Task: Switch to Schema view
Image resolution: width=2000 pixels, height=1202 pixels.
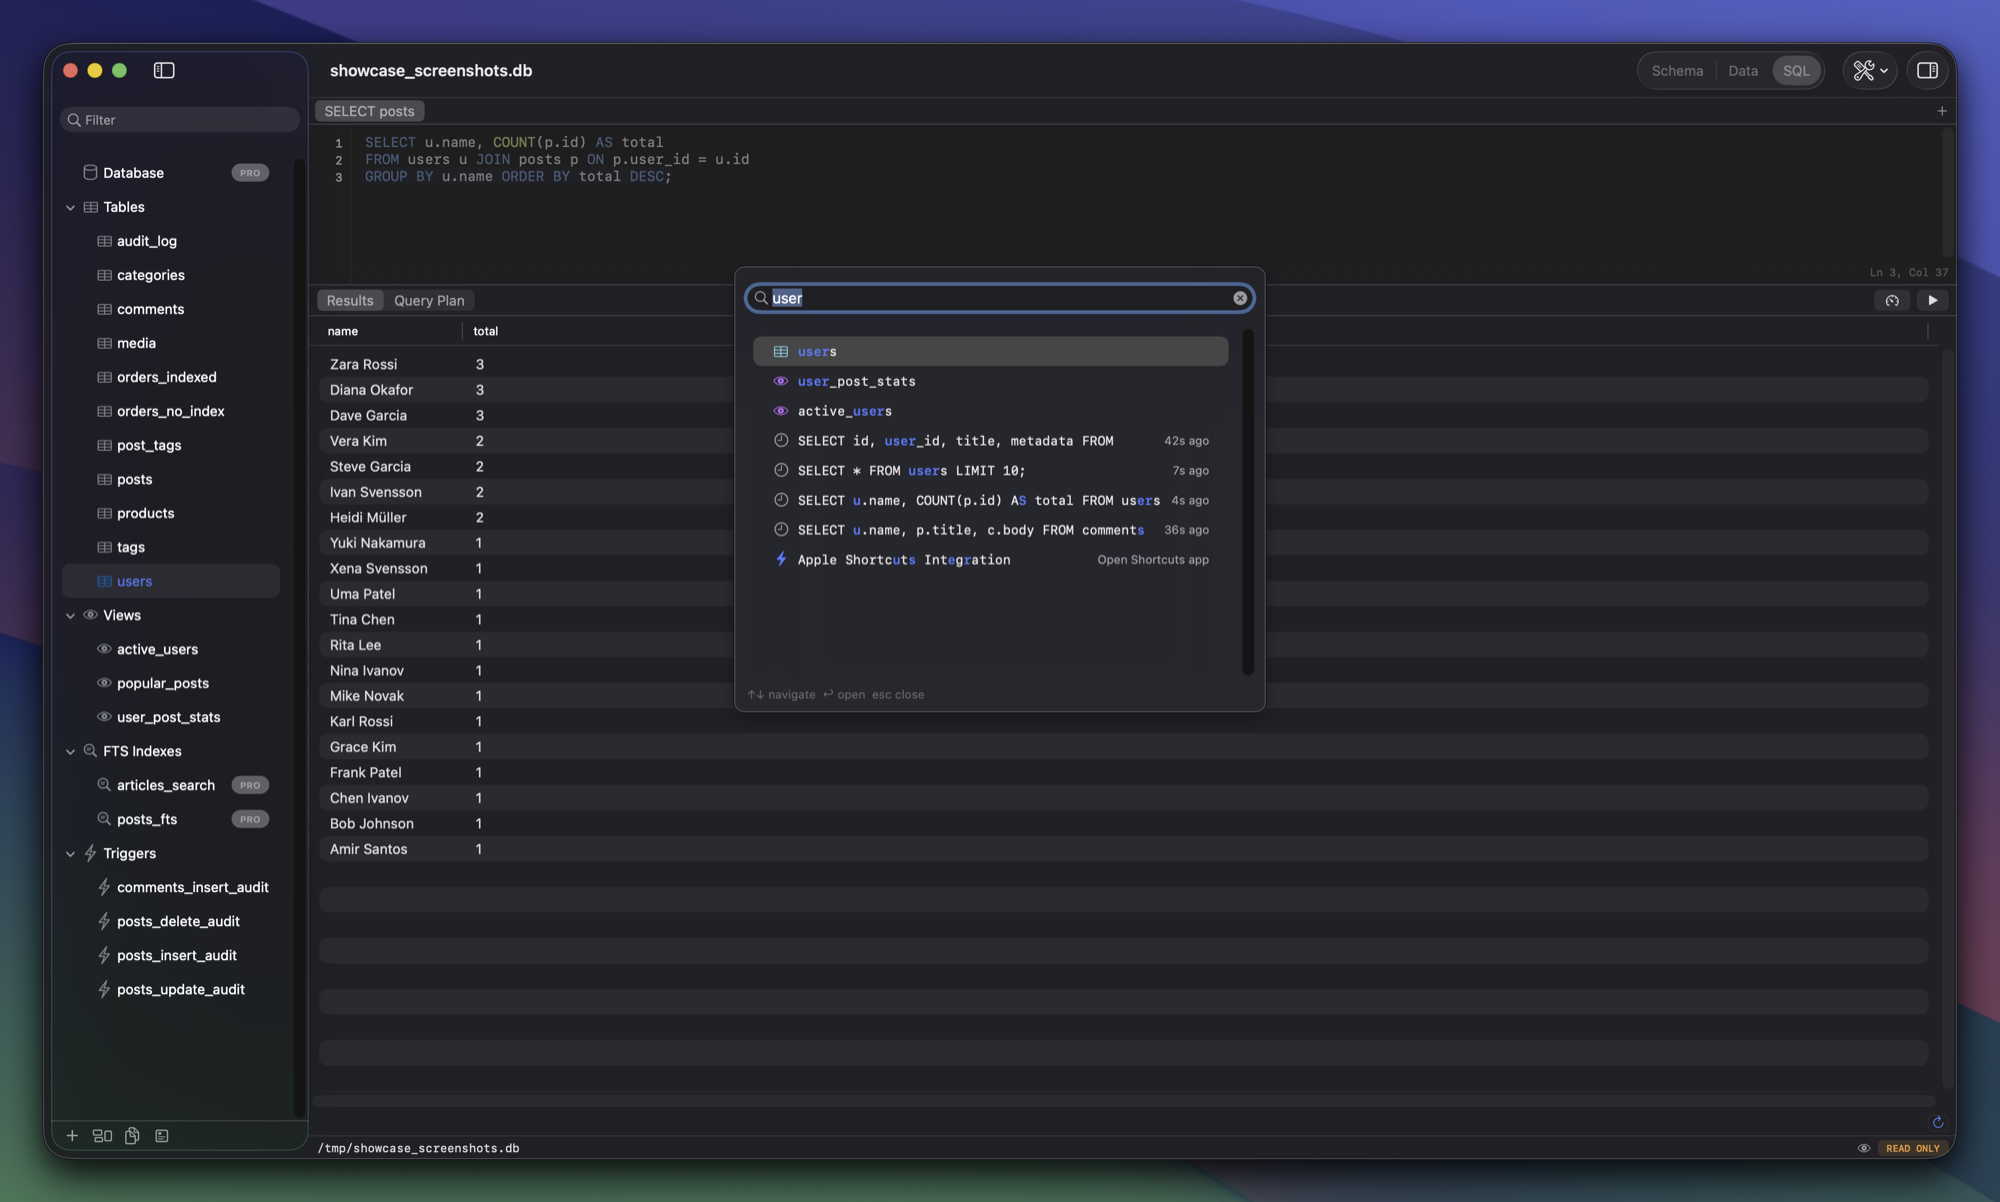Action: [x=1677, y=70]
